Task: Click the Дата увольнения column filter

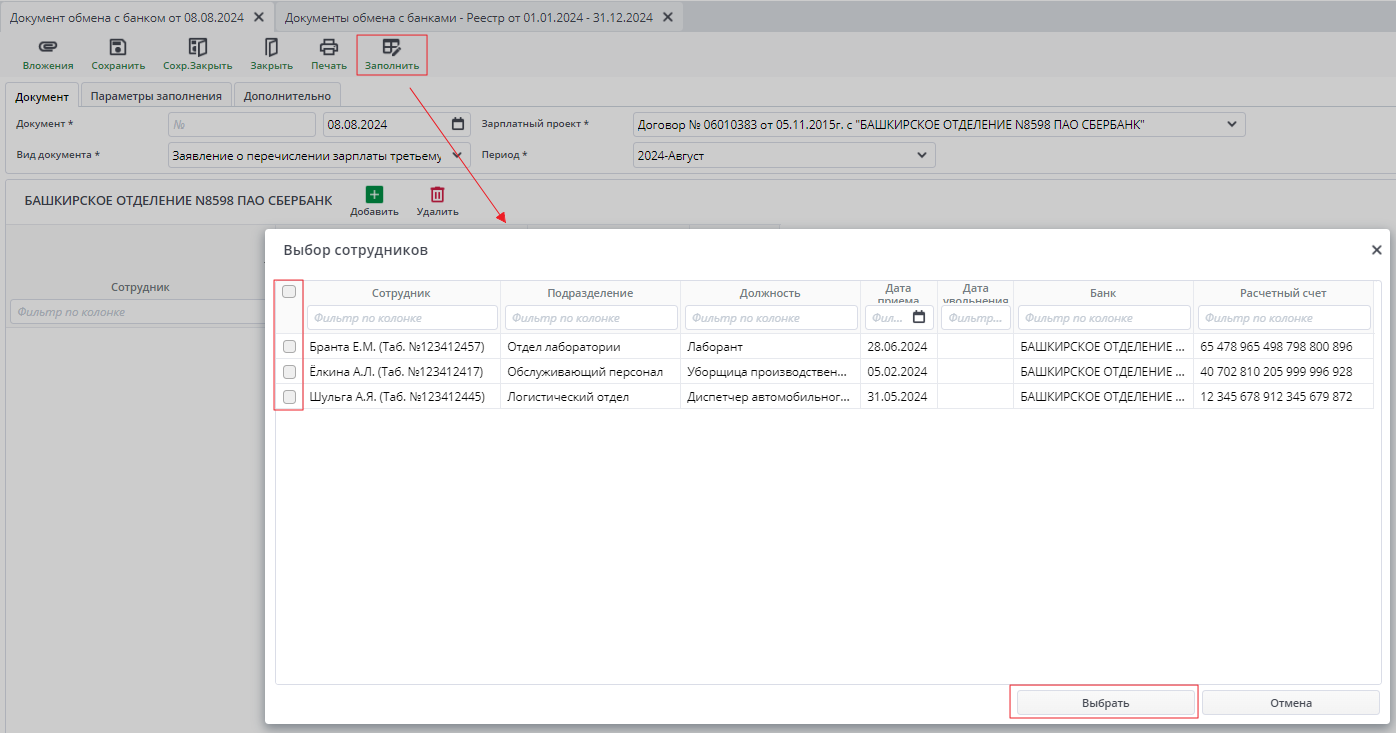Action: (976, 317)
